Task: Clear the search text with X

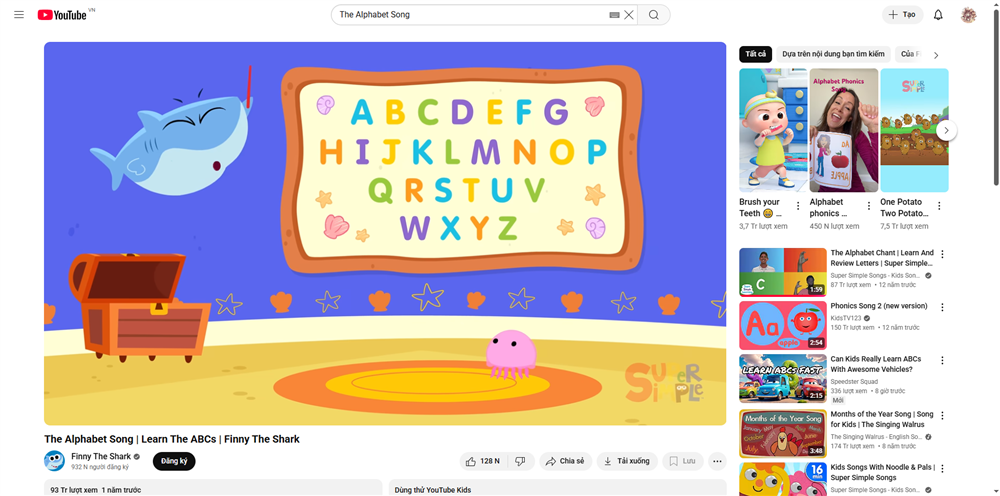Action: click(629, 15)
